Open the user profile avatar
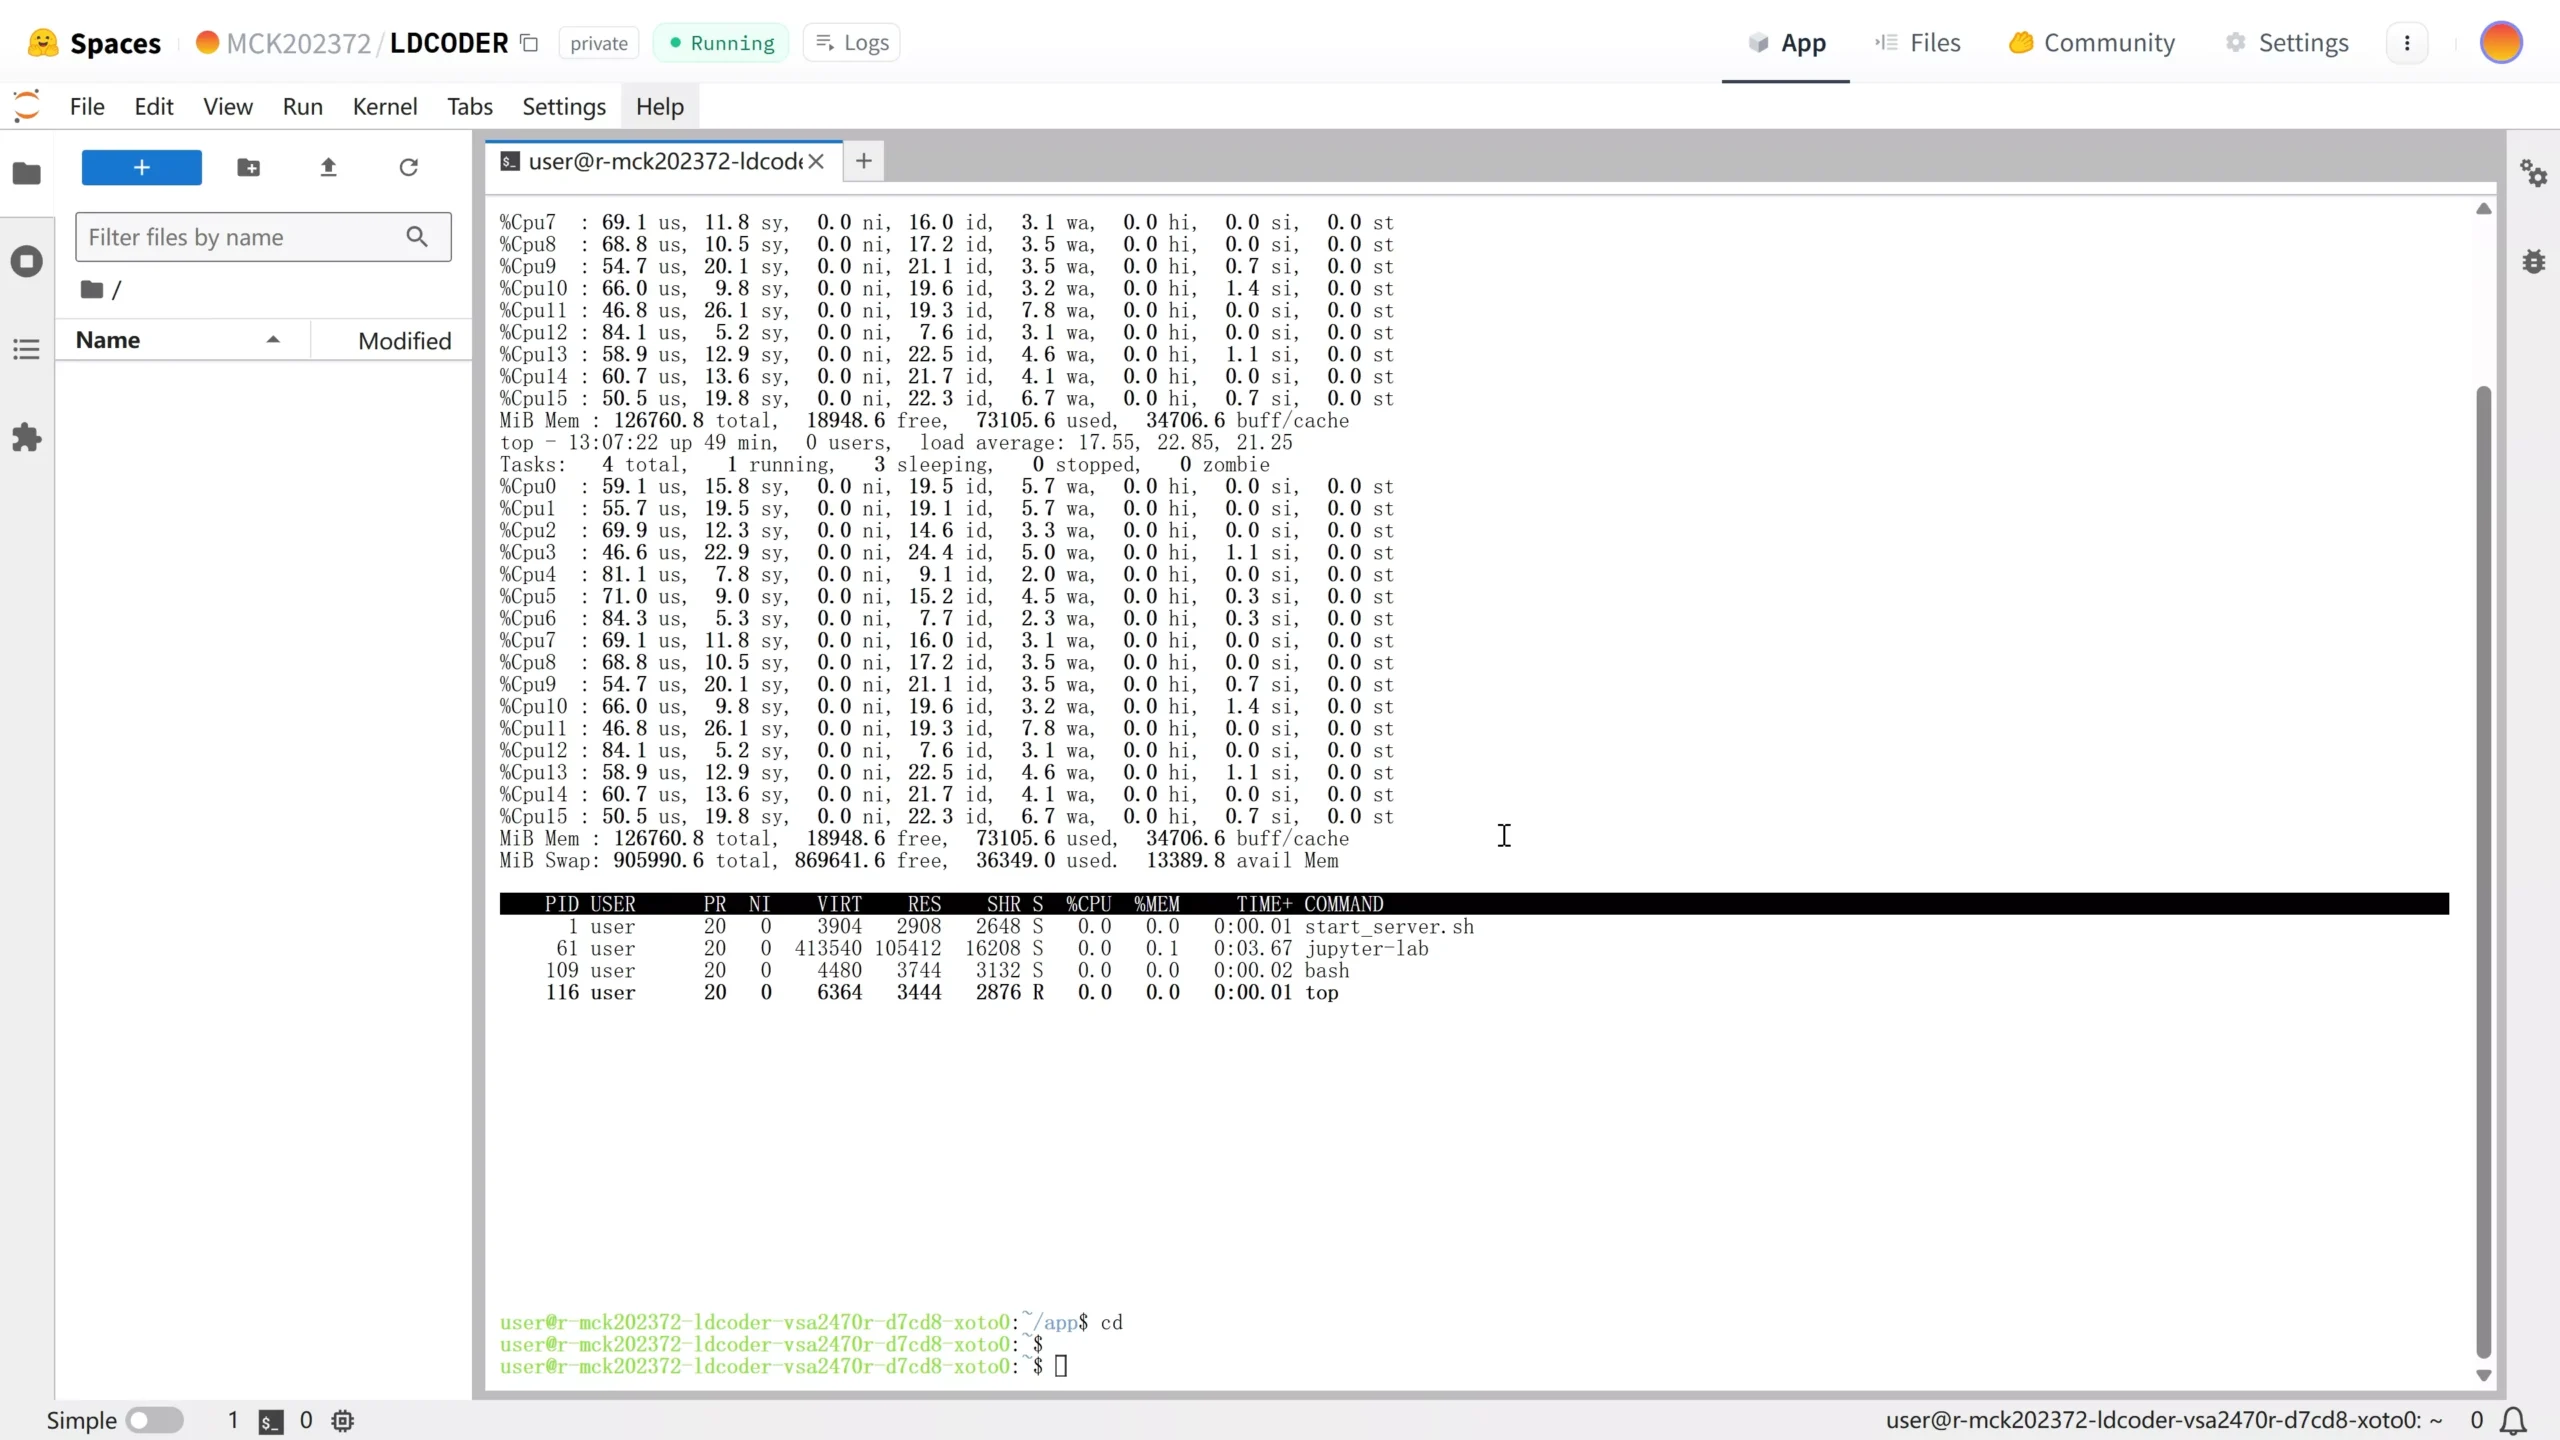2560x1440 pixels. (x=2501, y=43)
